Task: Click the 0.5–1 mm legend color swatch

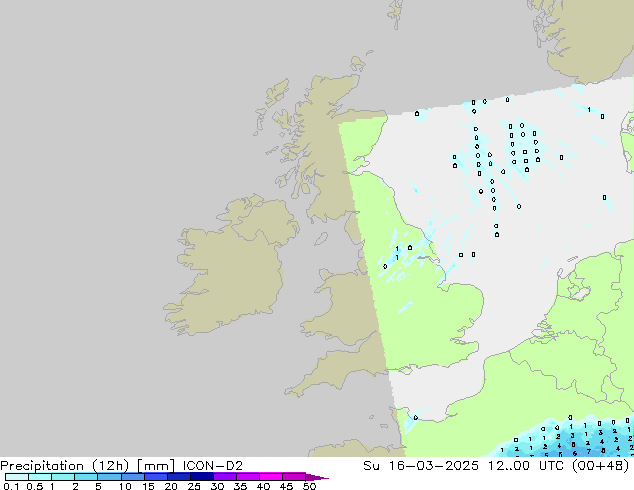Action: point(40,477)
